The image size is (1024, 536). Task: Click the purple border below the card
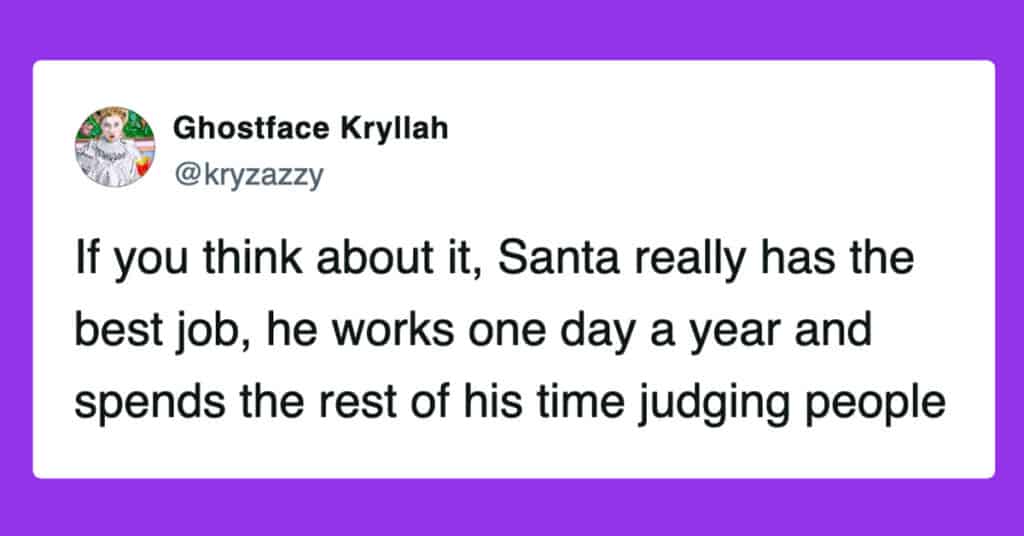point(512,508)
